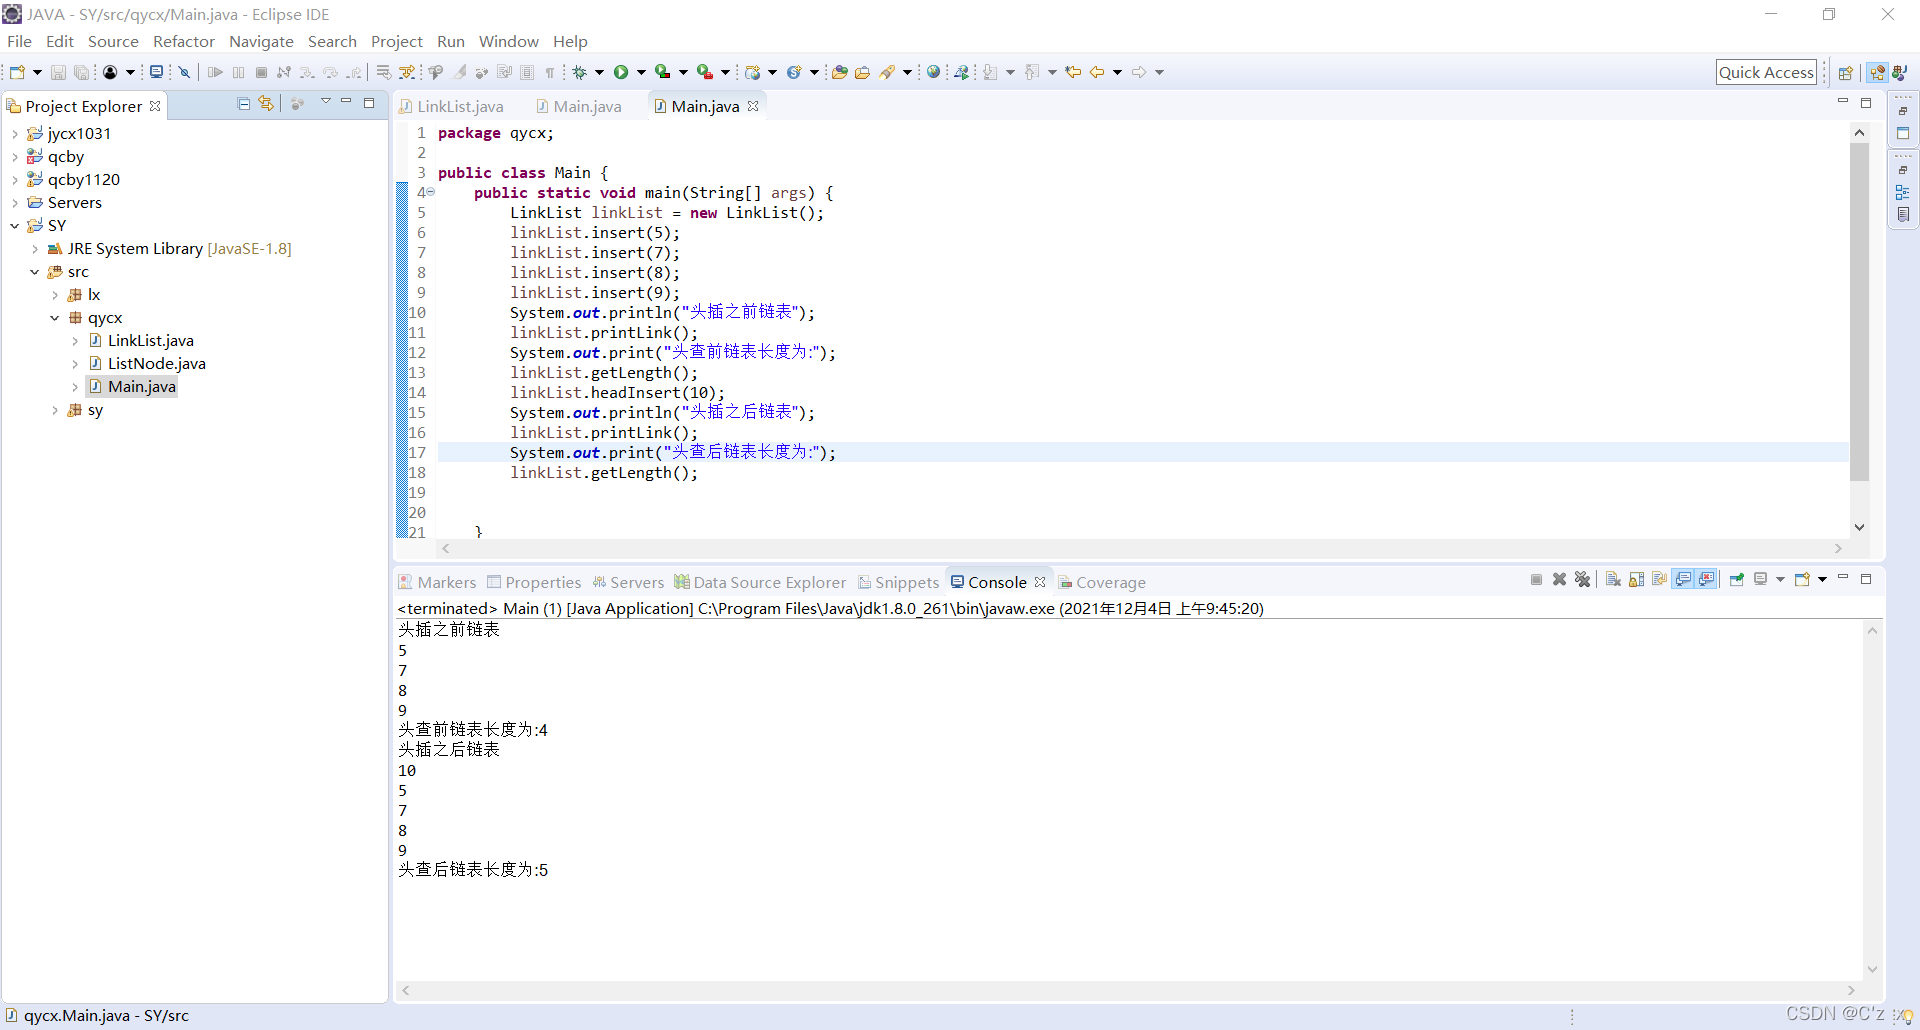The height and width of the screenshot is (1030, 1920).
Task: Remove launch with Console X icon
Action: (1559, 579)
